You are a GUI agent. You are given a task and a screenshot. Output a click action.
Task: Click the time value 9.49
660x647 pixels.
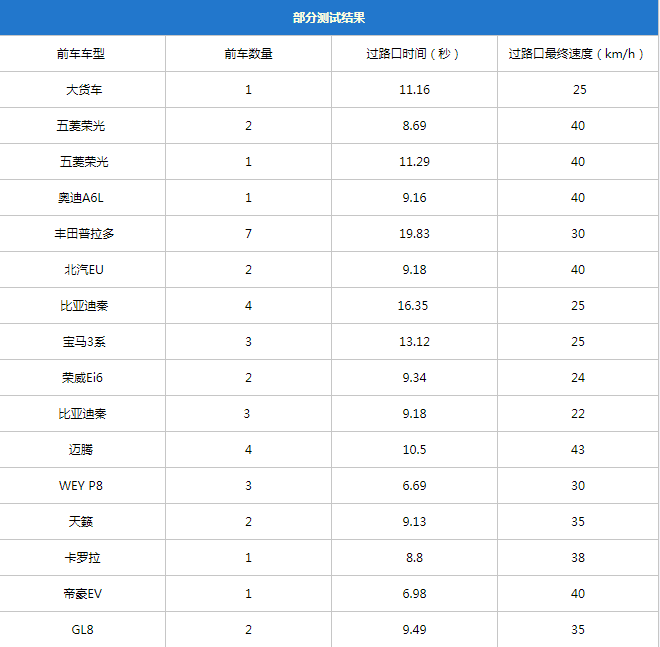click(x=415, y=630)
